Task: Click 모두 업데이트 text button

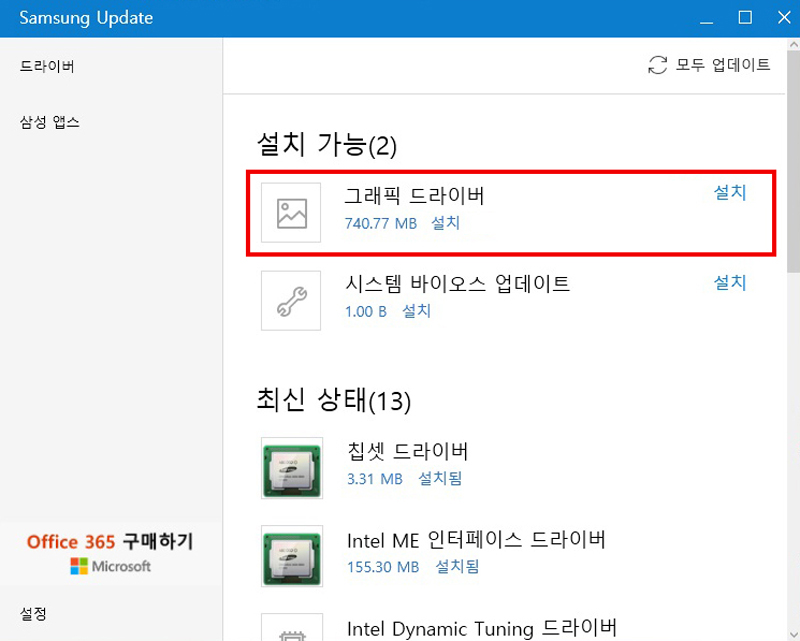Action: pyautogui.click(x=723, y=65)
